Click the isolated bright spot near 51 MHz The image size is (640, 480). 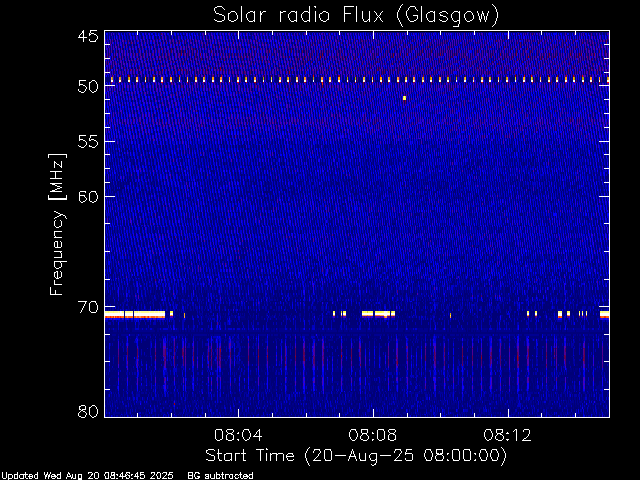tap(404, 98)
